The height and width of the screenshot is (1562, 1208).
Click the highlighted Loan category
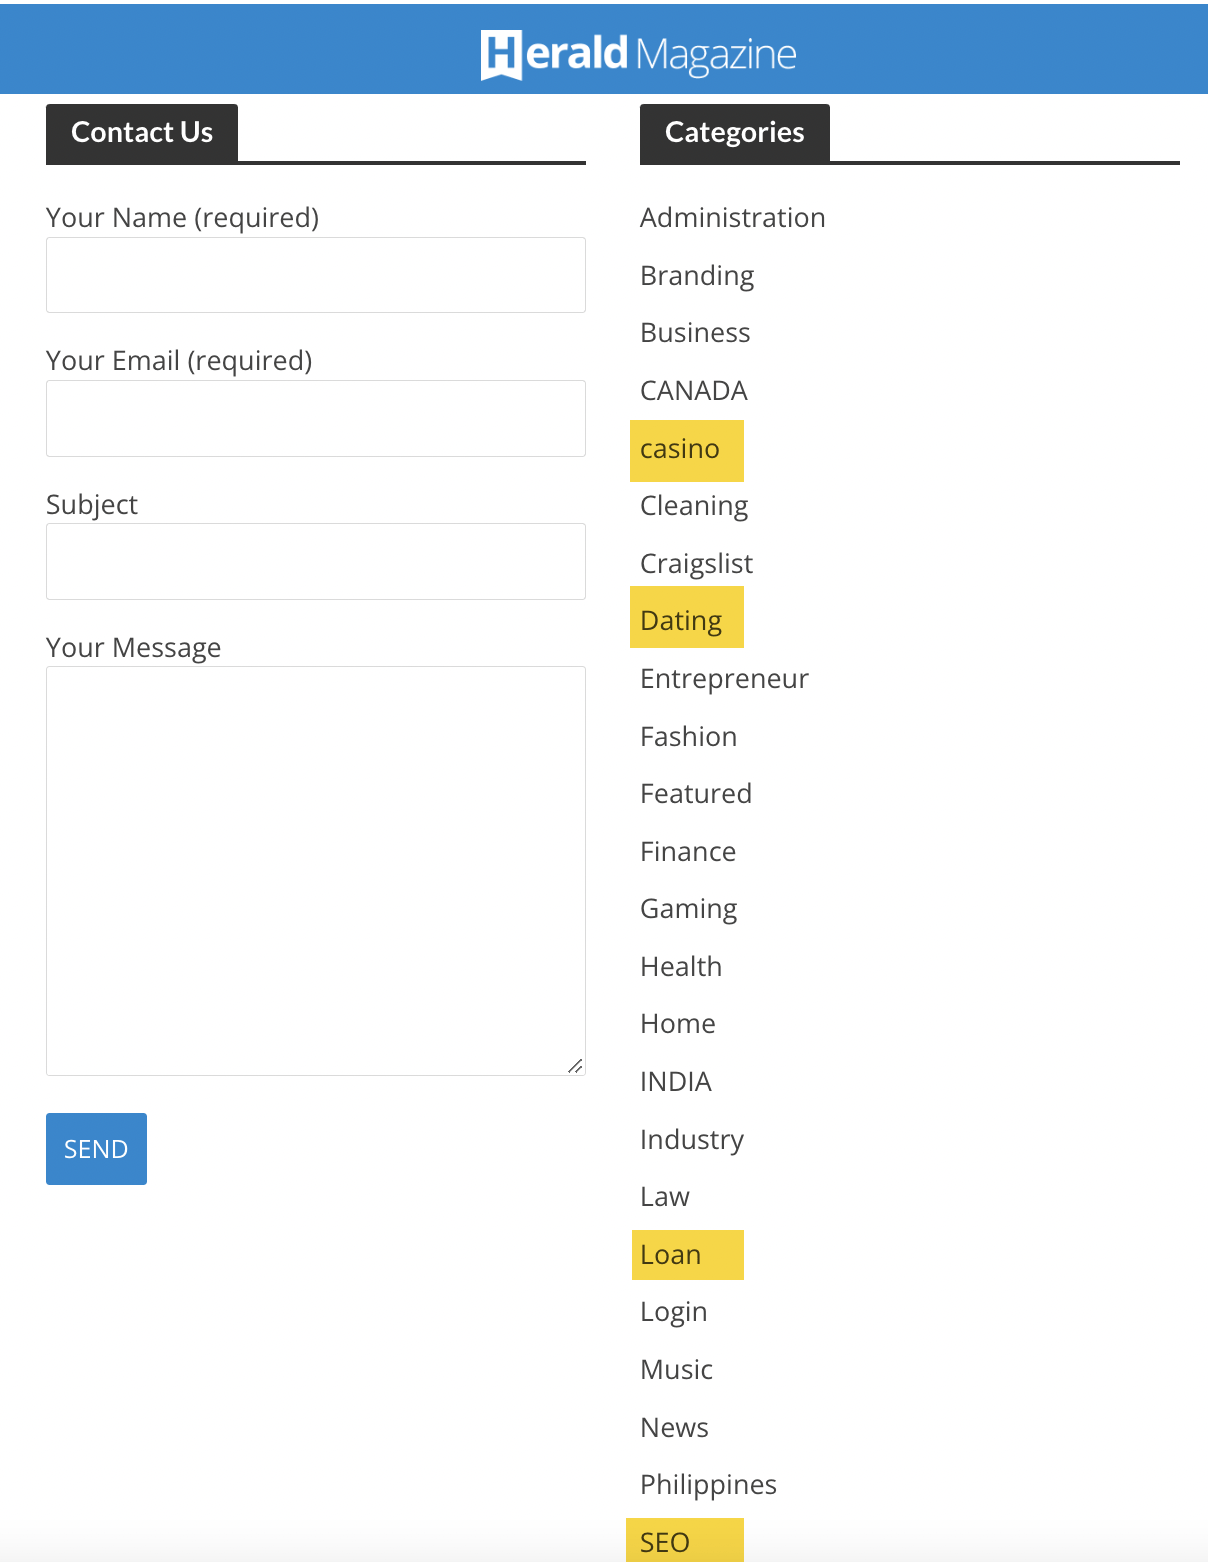[x=670, y=1255]
